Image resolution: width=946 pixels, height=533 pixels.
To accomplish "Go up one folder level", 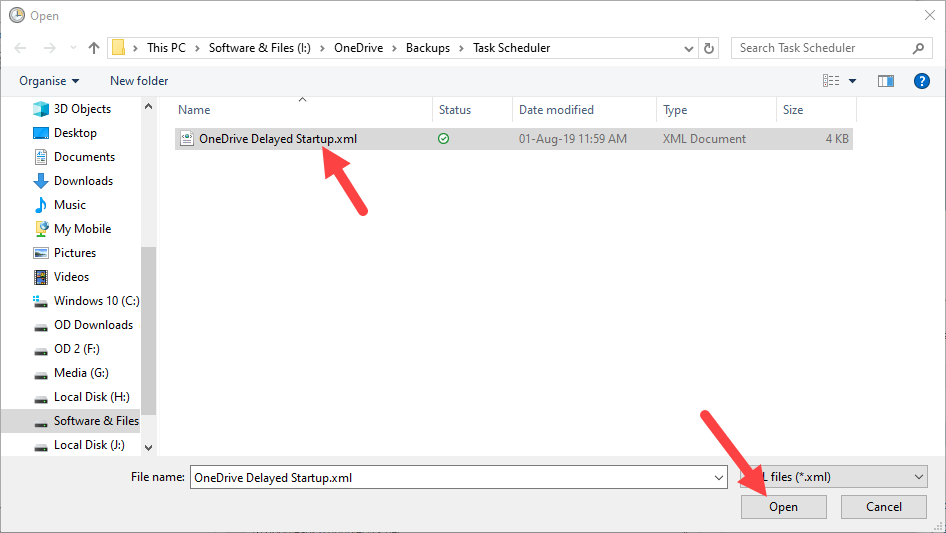I will [94, 48].
